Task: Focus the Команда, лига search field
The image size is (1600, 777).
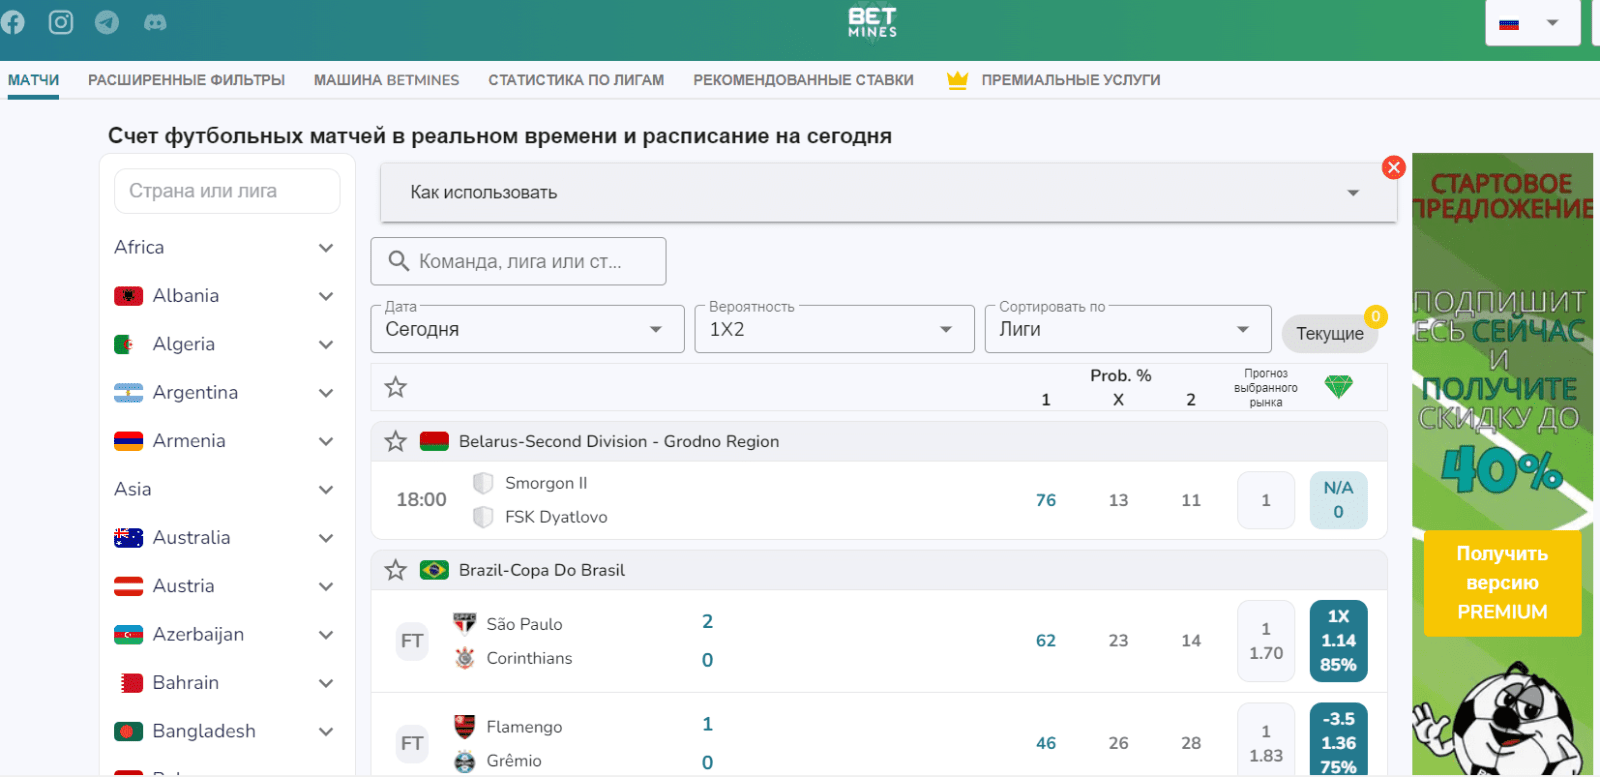Action: pyautogui.click(x=518, y=261)
